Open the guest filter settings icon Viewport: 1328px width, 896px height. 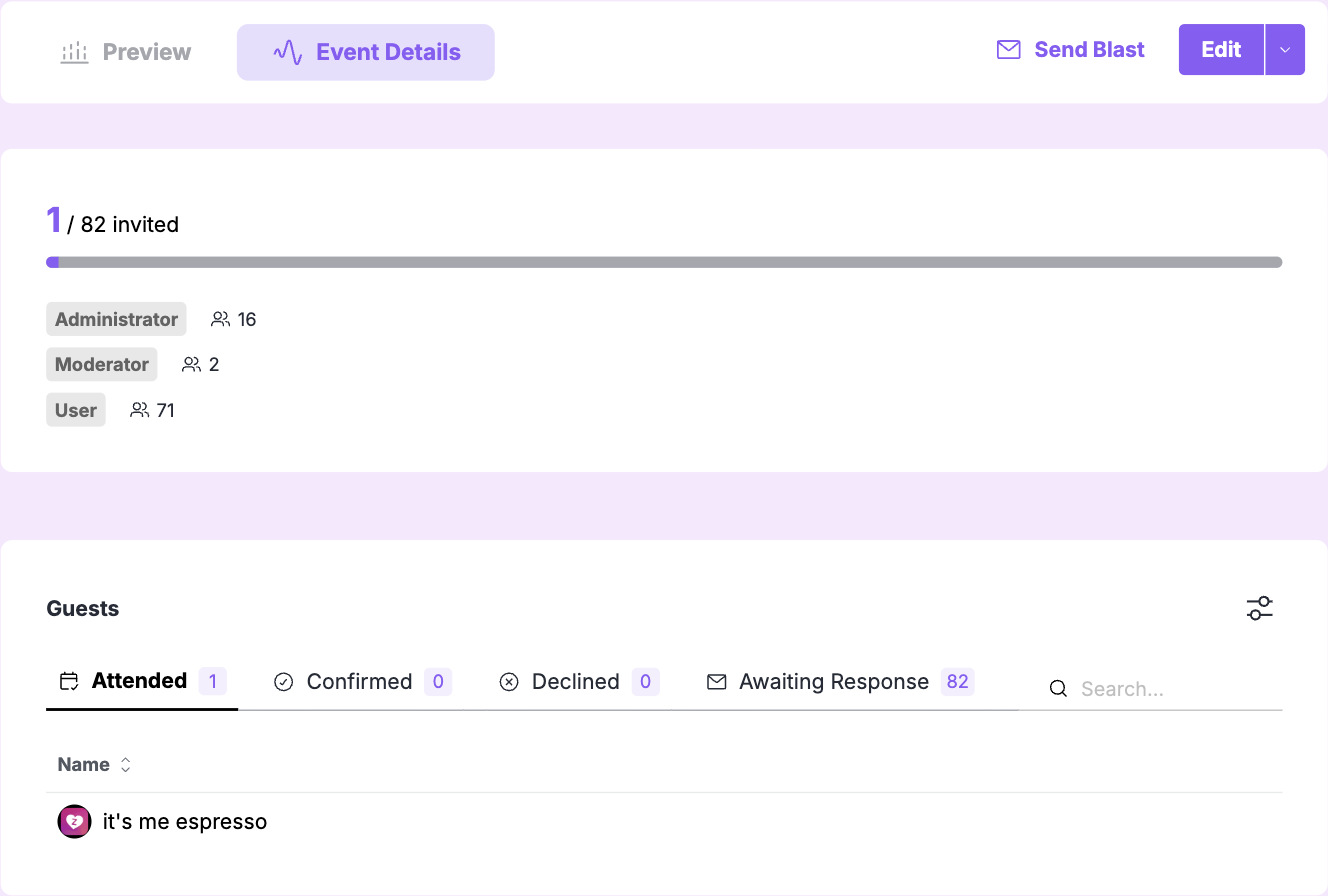pyautogui.click(x=1260, y=608)
